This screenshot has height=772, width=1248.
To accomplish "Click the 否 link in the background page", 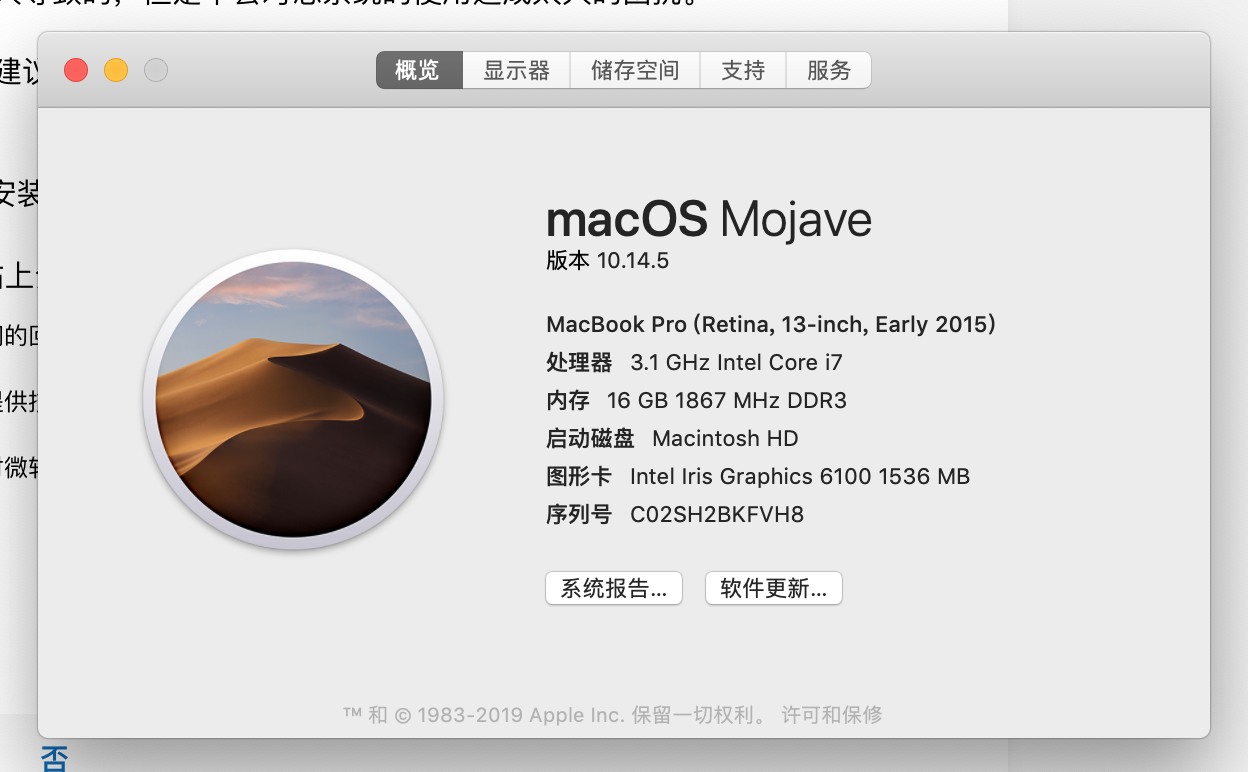I will tap(54, 759).
